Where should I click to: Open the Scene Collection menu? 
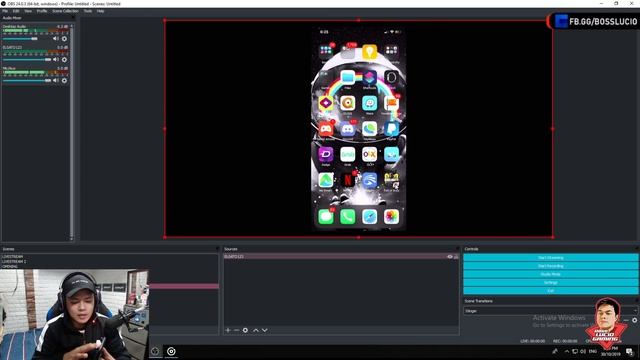[65, 11]
